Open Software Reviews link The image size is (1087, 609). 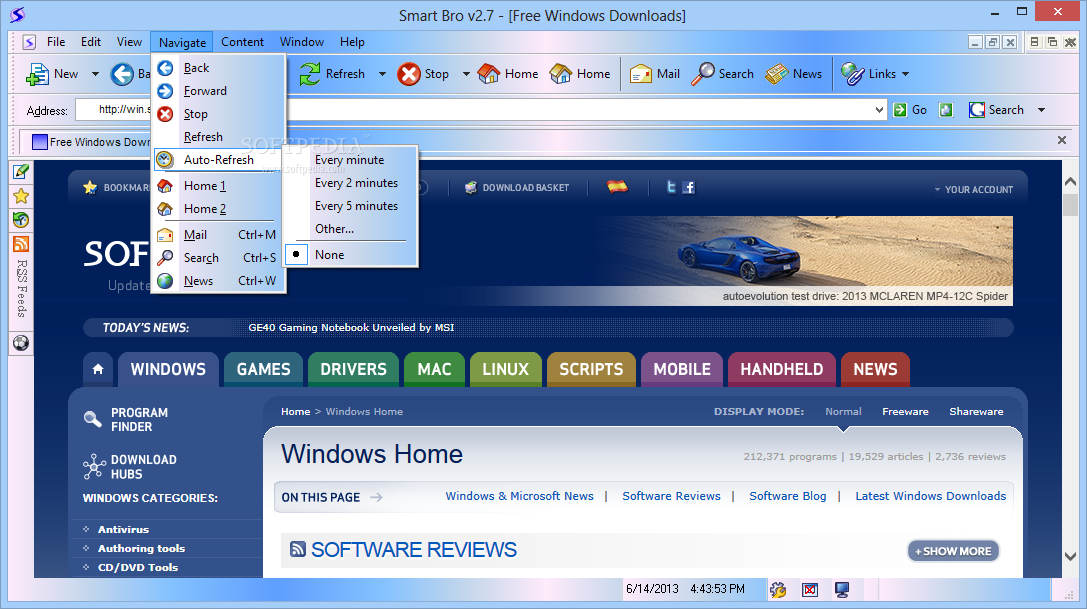671,496
